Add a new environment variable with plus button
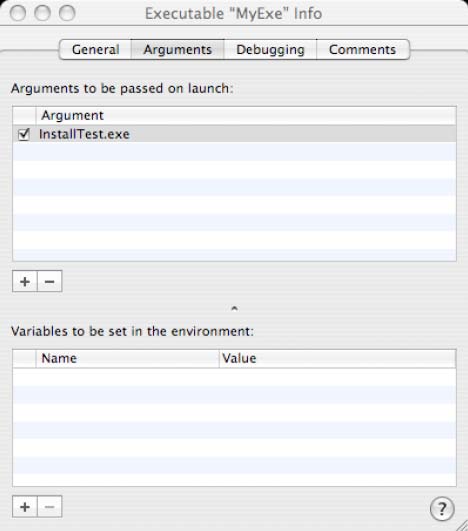This screenshot has height=531, width=468. (x=25, y=507)
